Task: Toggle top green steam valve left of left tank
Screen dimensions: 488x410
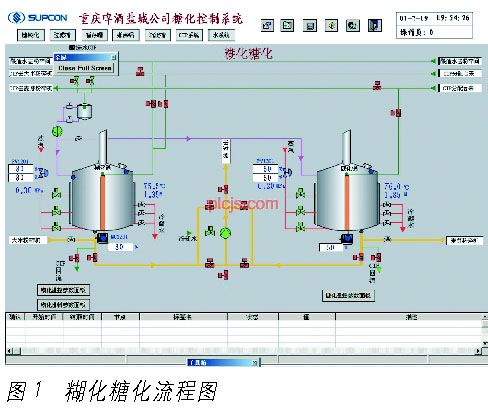Action: pyautogui.click(x=56, y=193)
